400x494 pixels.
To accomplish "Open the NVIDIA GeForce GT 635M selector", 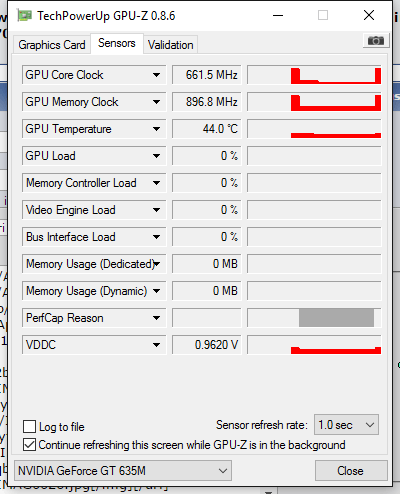I will tap(123, 471).
